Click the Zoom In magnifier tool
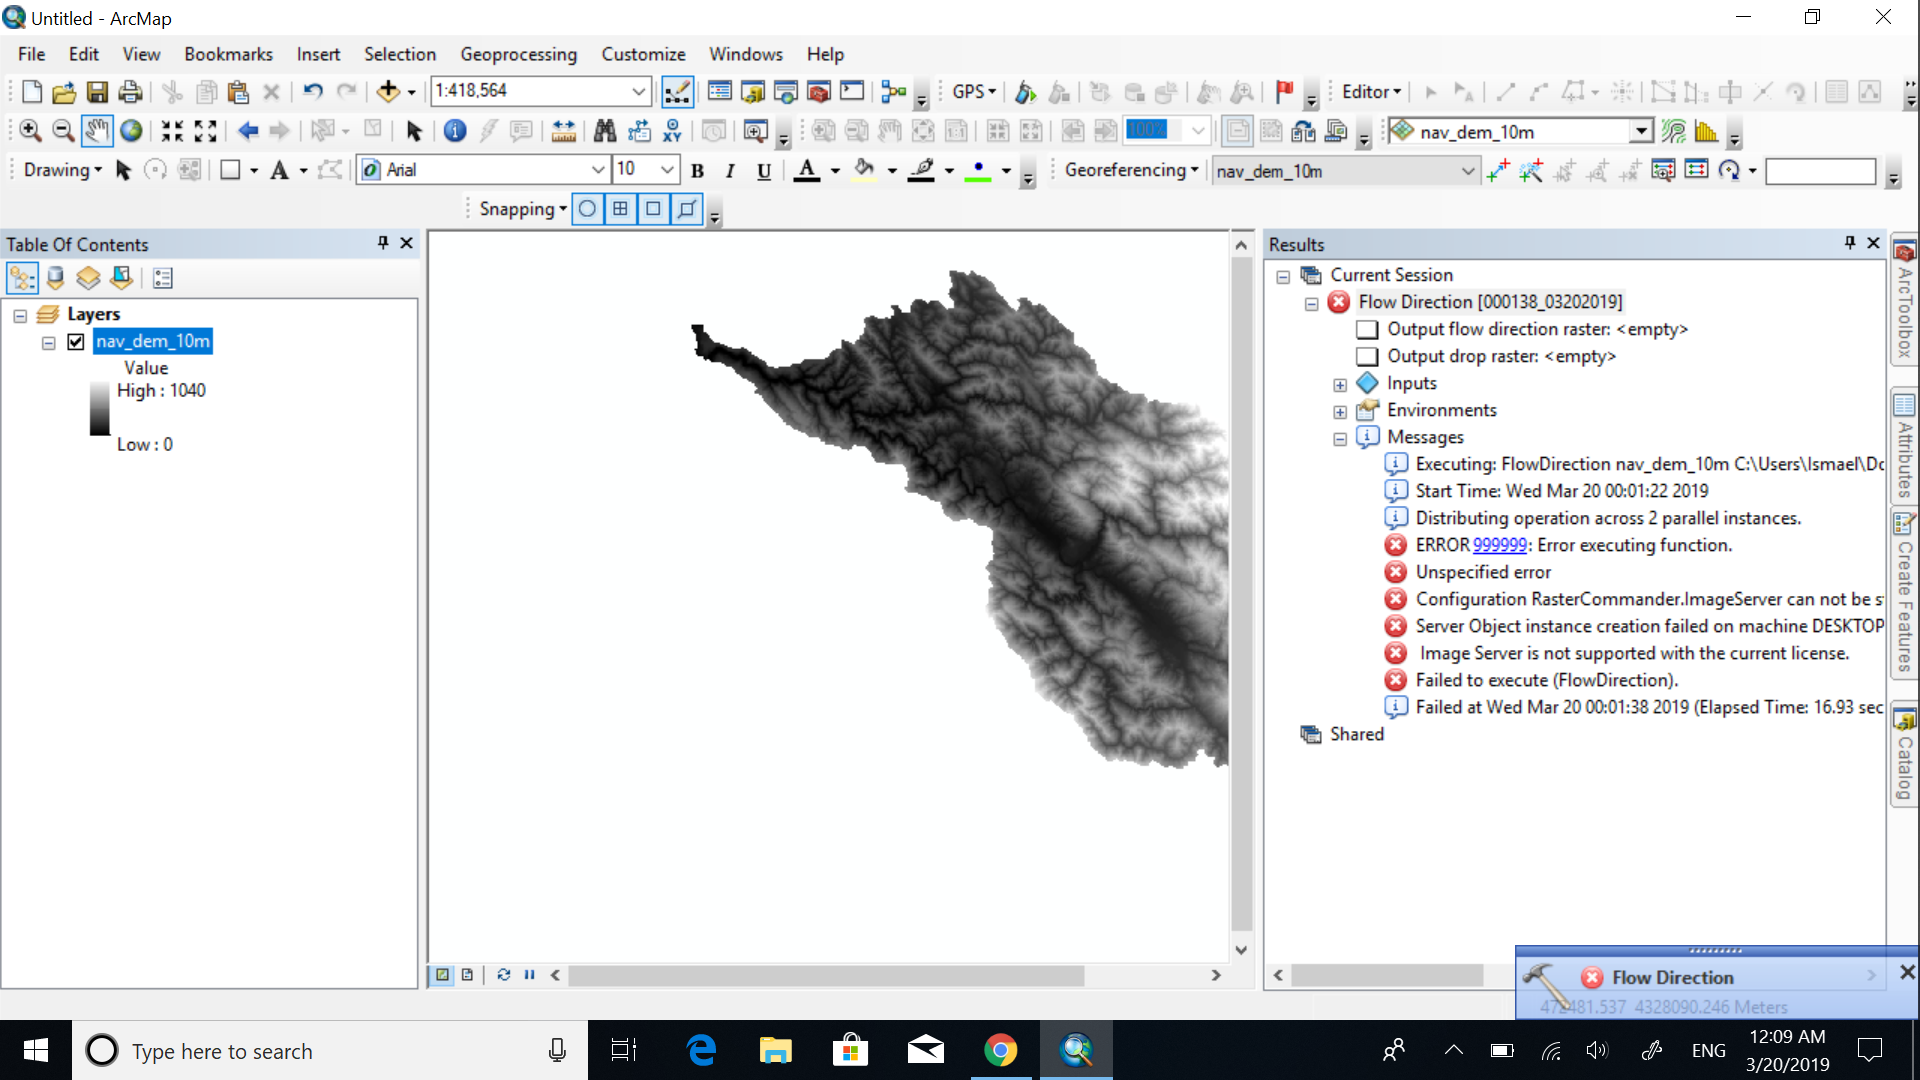Image resolution: width=1920 pixels, height=1080 pixels. click(x=30, y=131)
